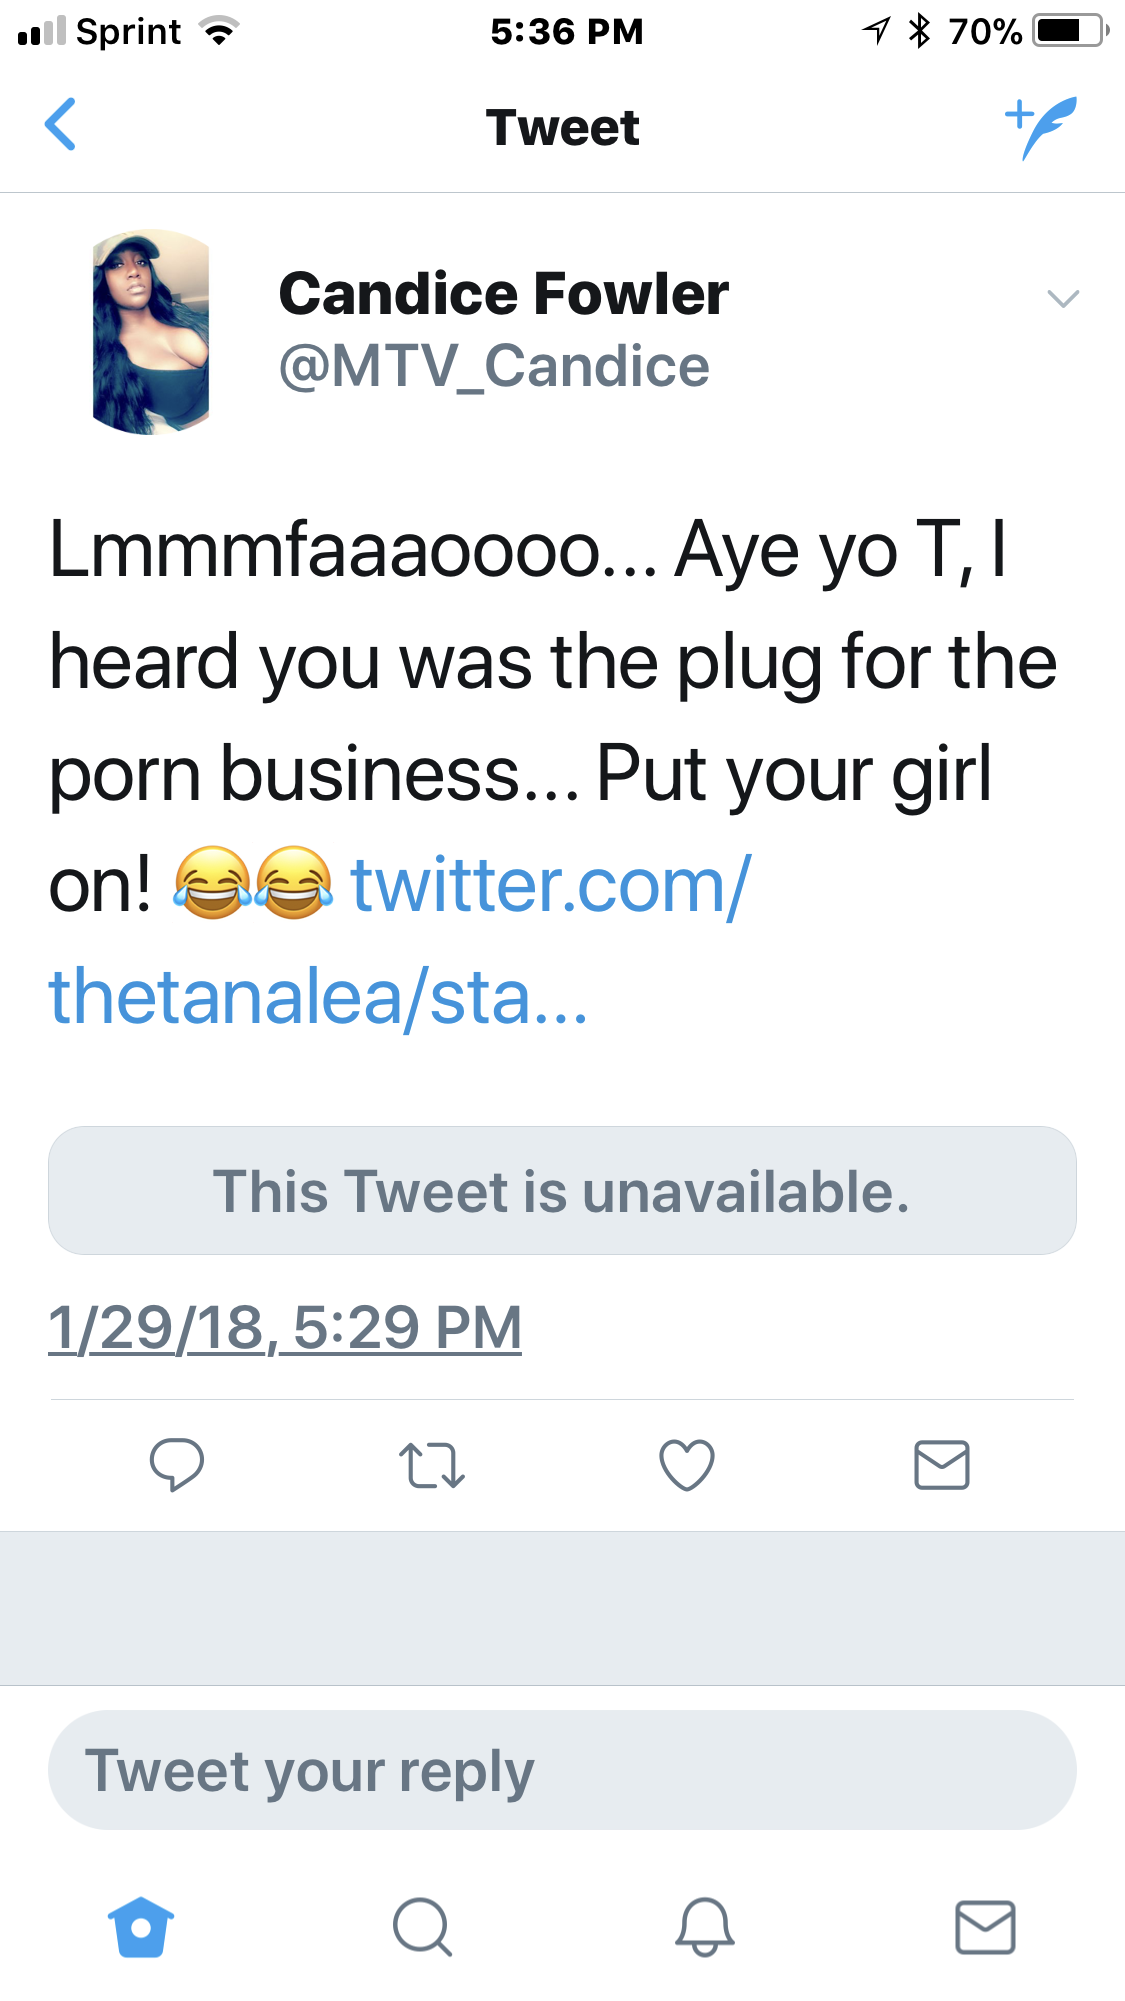The height and width of the screenshot is (2001, 1125).
Task: Open the Search tab
Action: coord(422,1926)
